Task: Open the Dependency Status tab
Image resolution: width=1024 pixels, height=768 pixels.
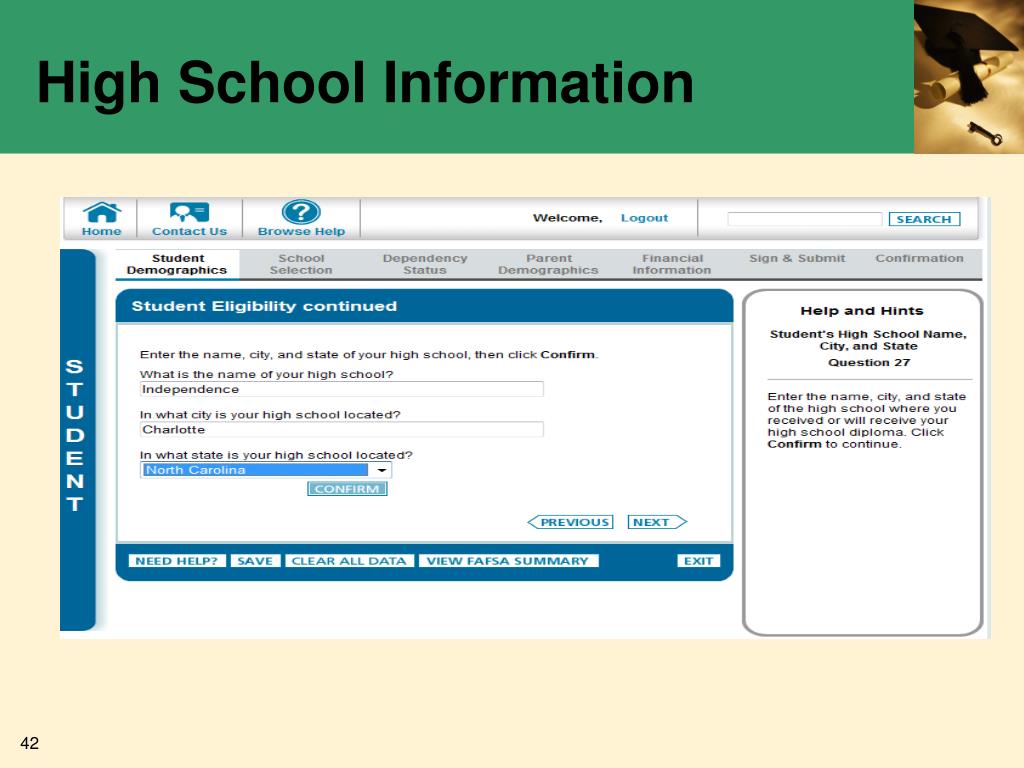Action: 425,264
